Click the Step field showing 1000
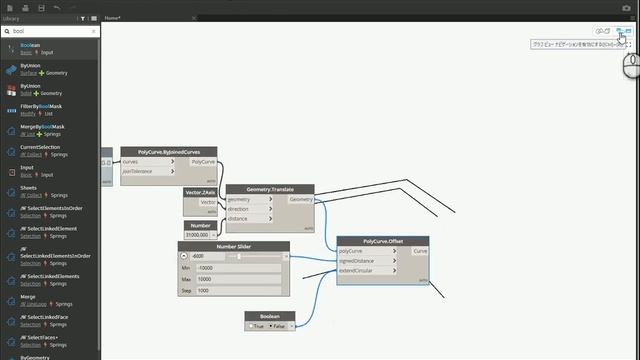This screenshot has height=360, width=640. [x=239, y=291]
